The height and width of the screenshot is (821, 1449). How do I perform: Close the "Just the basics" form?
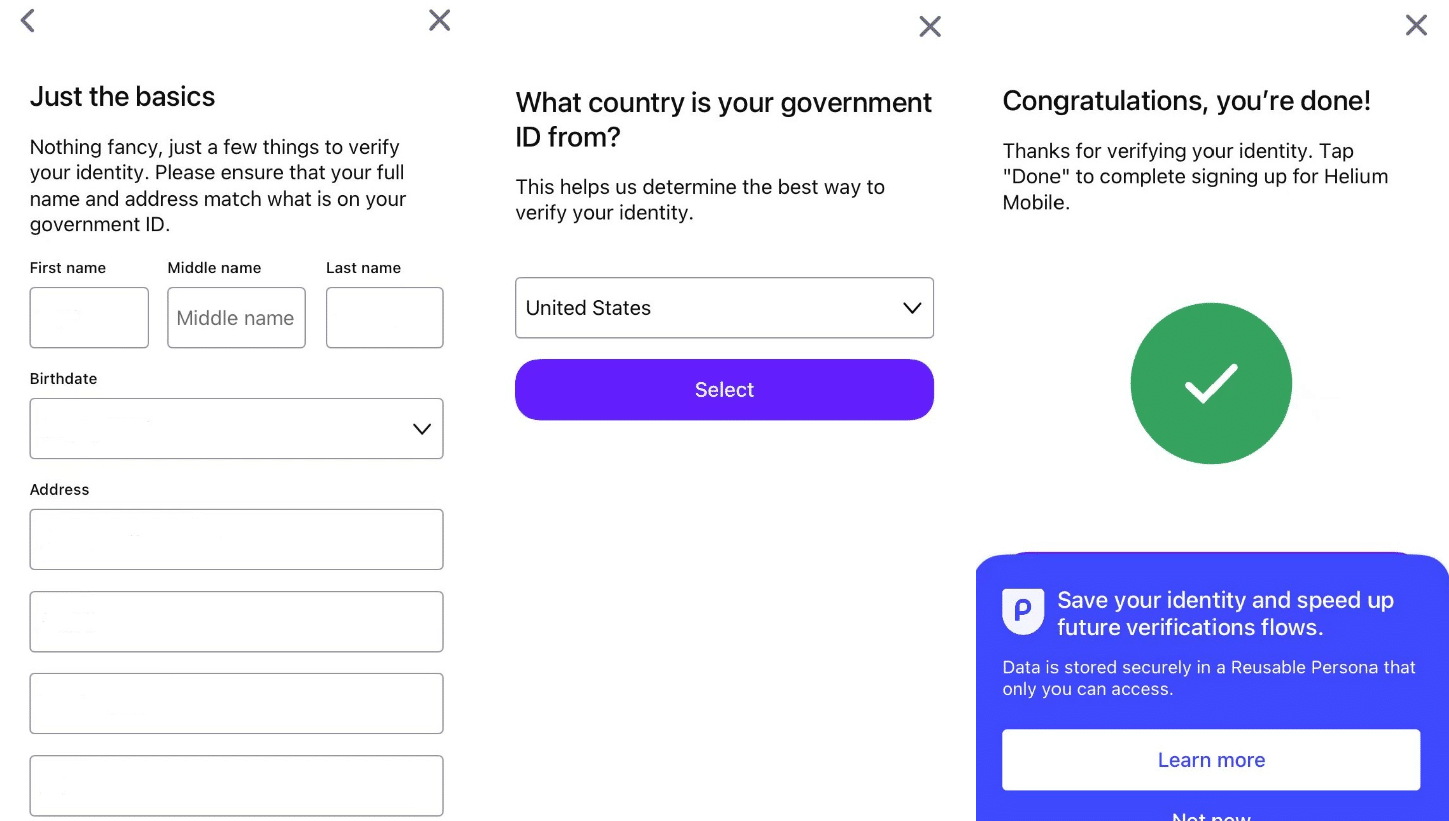[x=439, y=20]
